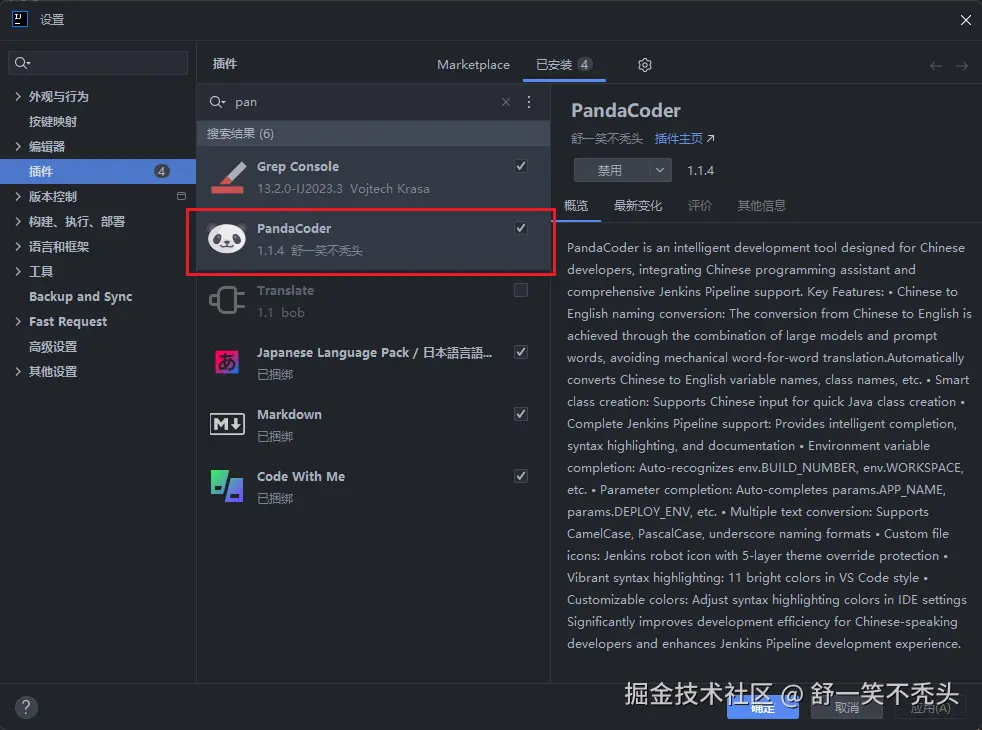Focus the plugin search field containing pan
This screenshot has width=982, height=730.
(365, 102)
